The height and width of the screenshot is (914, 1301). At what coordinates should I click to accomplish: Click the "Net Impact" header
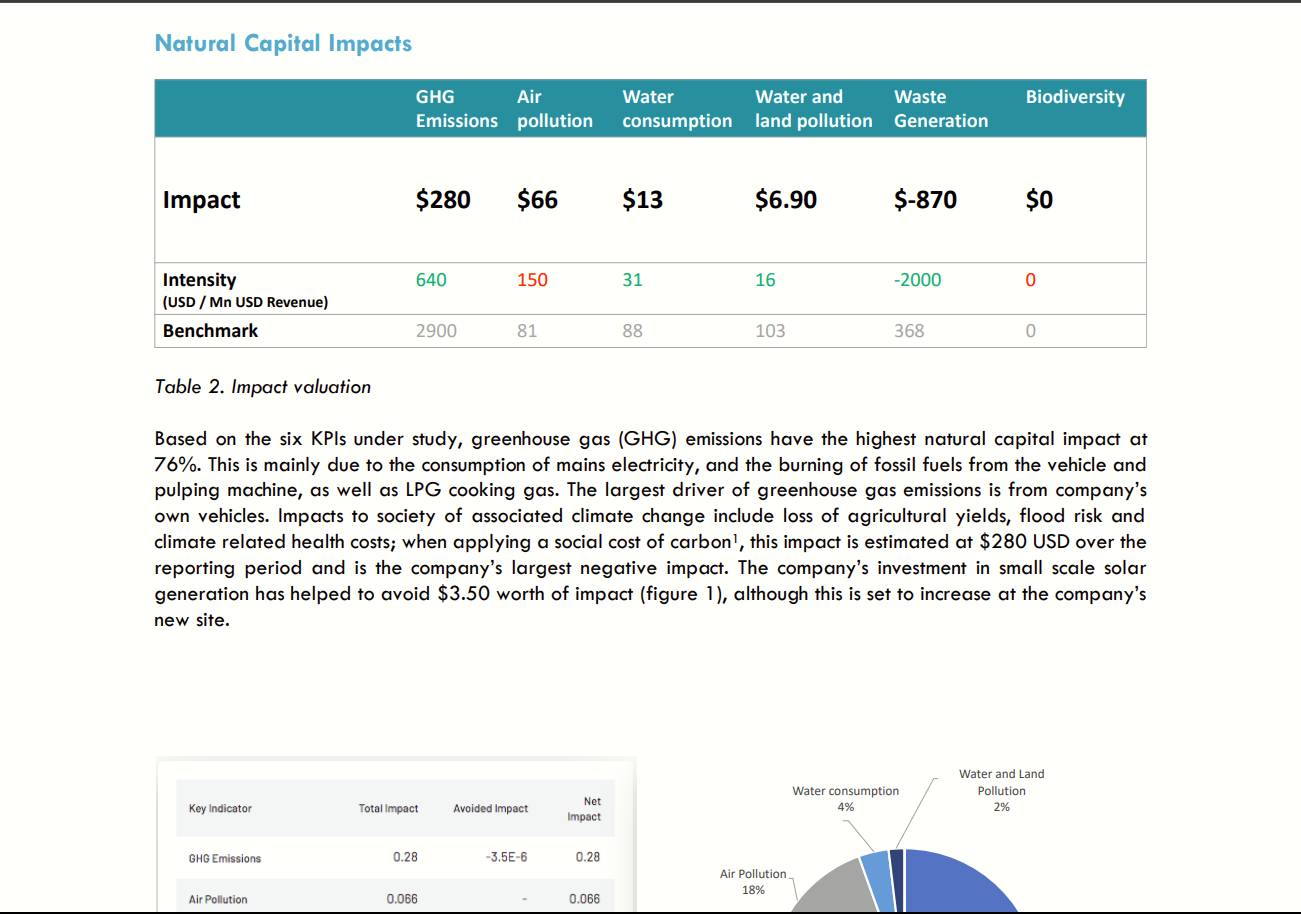pos(584,809)
